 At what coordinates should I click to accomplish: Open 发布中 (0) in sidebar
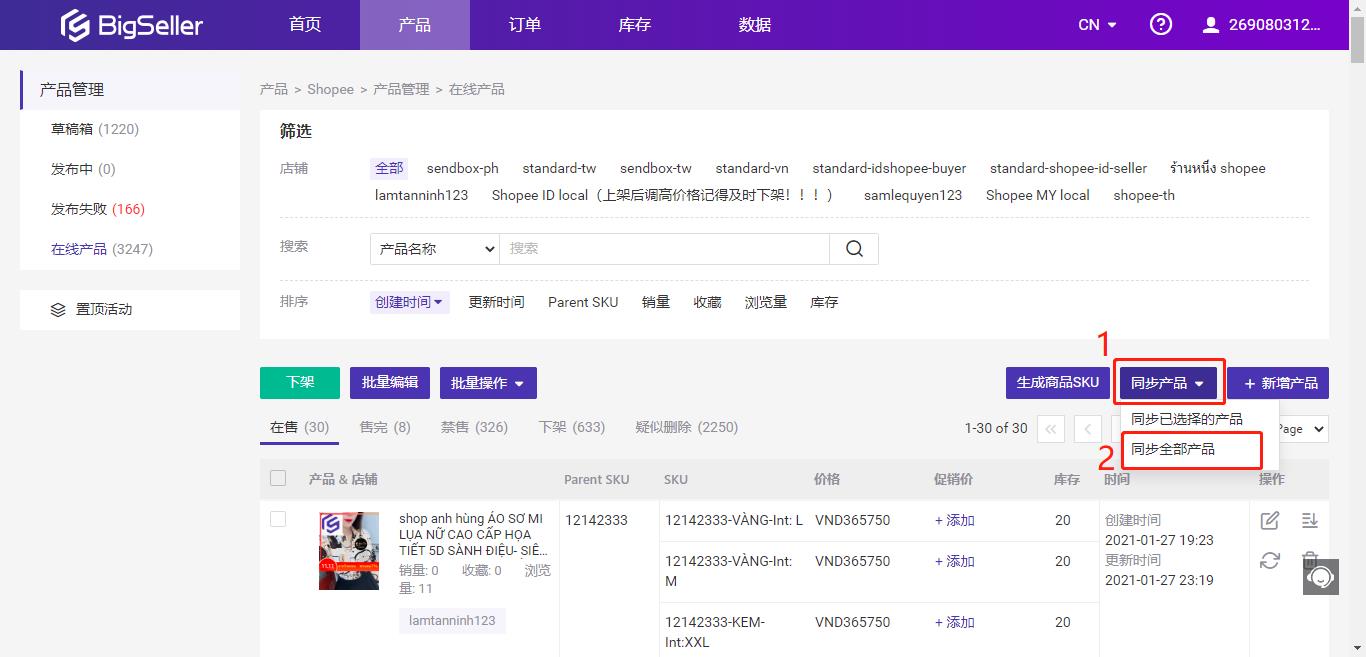[83, 170]
